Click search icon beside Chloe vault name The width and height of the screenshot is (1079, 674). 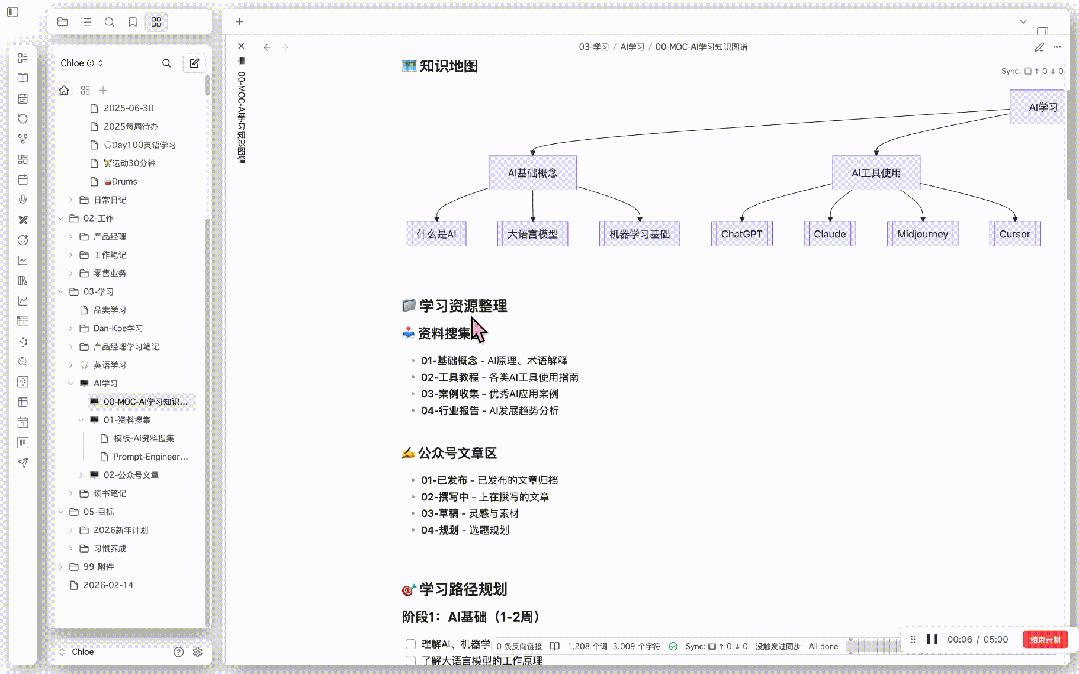[x=167, y=63]
